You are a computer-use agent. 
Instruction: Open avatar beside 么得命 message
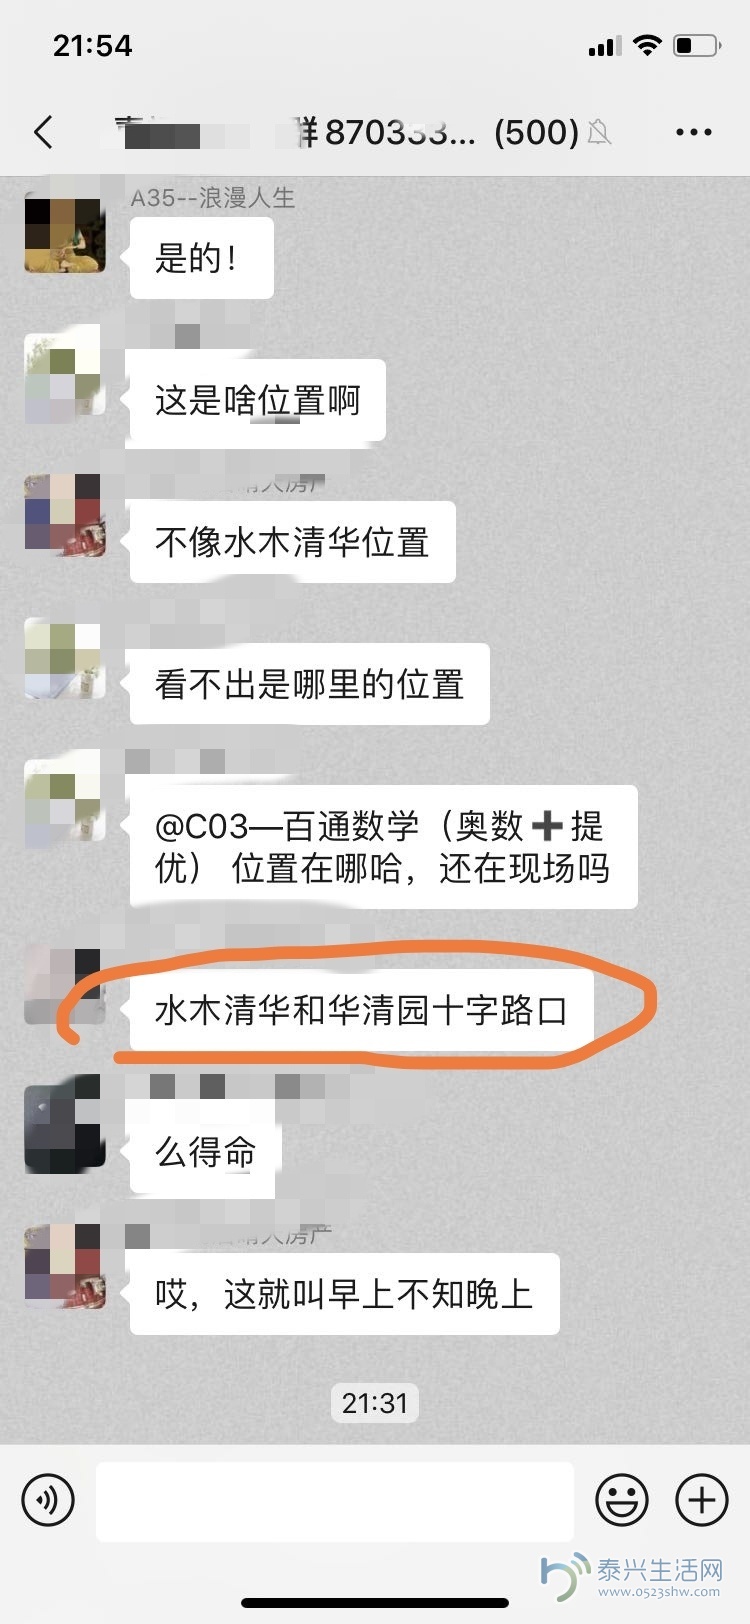point(64,1122)
